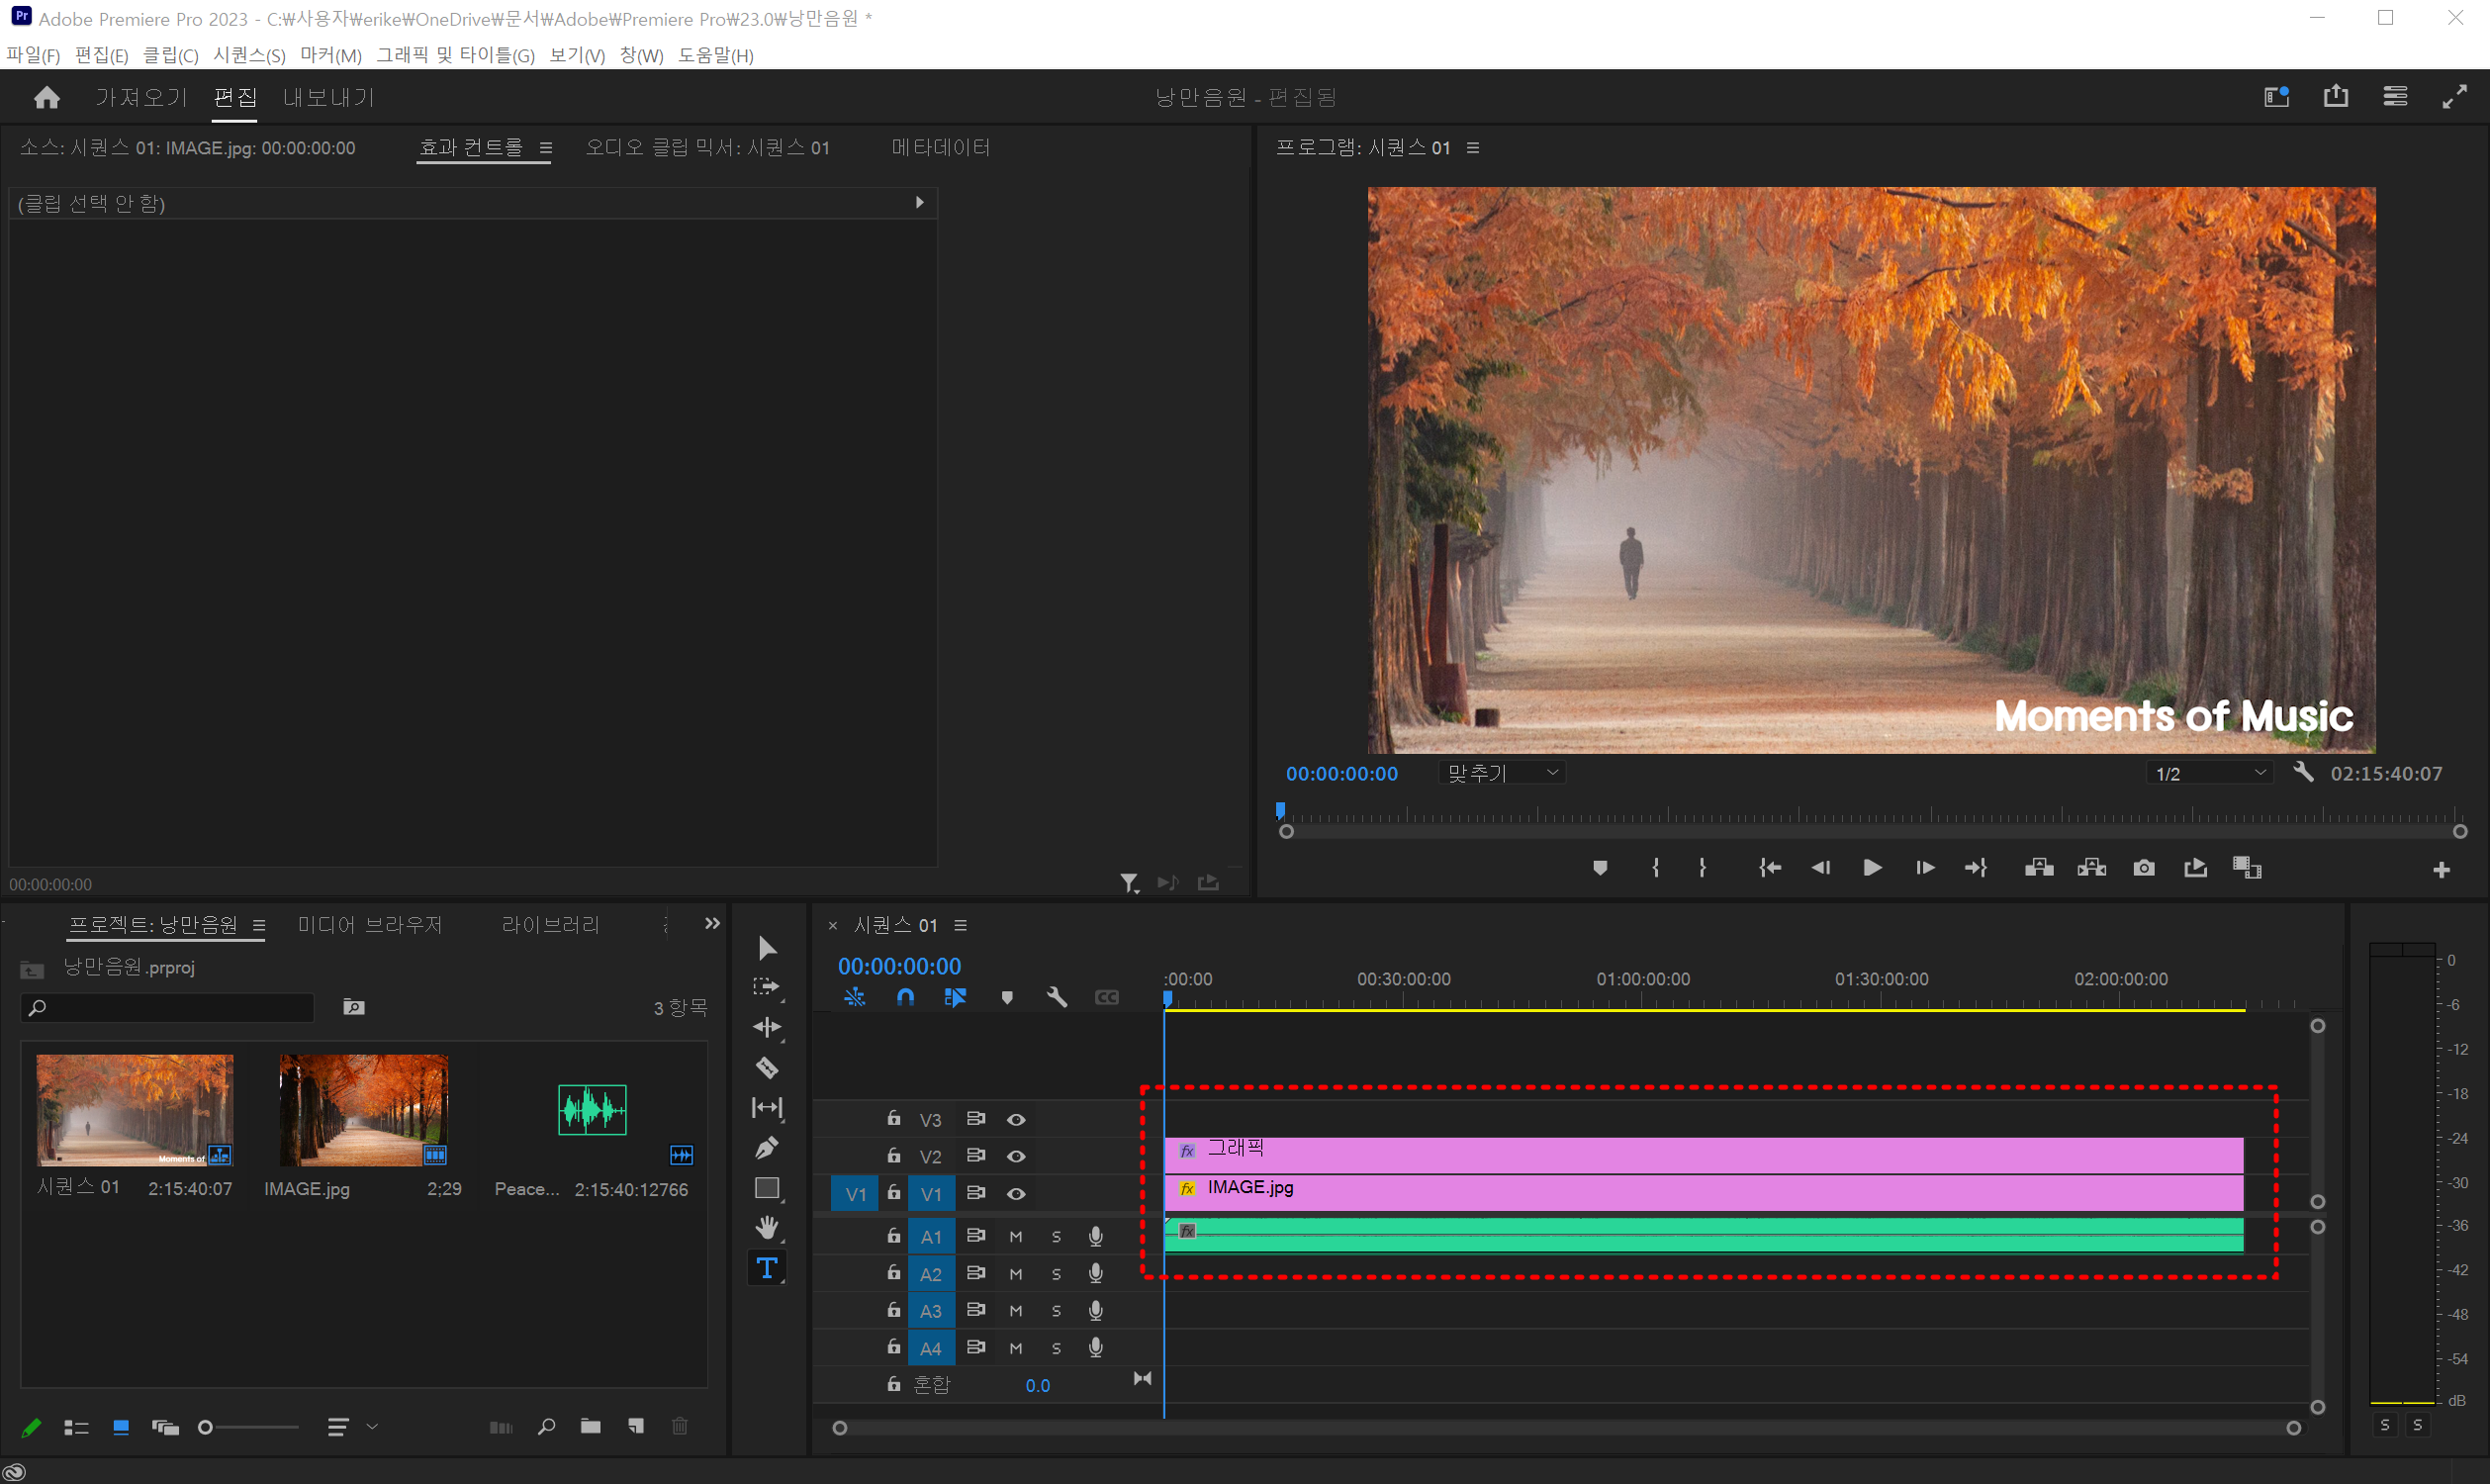
Task: Select the Ripple Edit tool
Action: coord(767,1027)
